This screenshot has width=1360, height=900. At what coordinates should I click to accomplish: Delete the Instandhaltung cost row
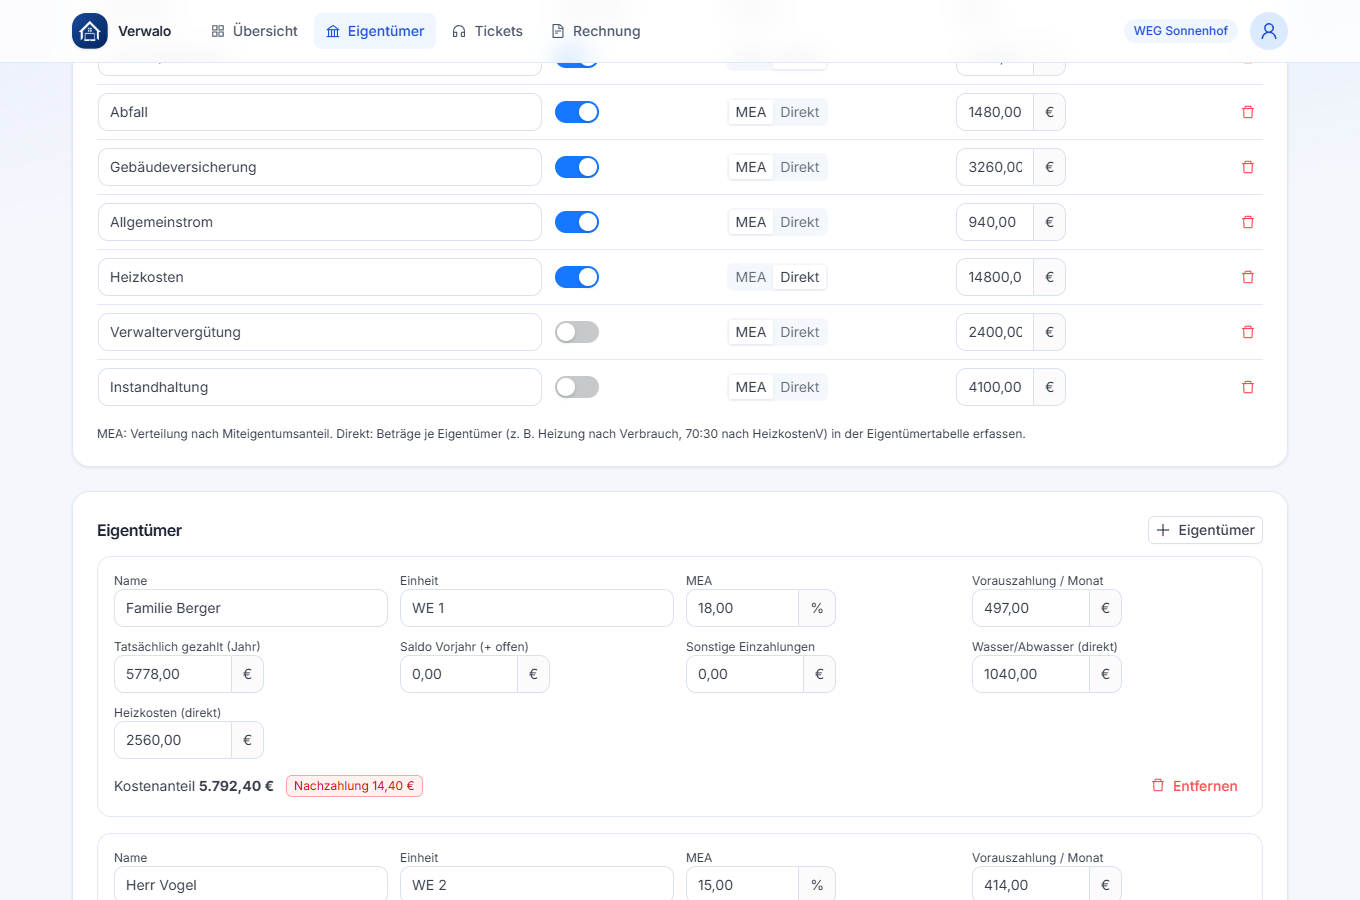(x=1248, y=387)
